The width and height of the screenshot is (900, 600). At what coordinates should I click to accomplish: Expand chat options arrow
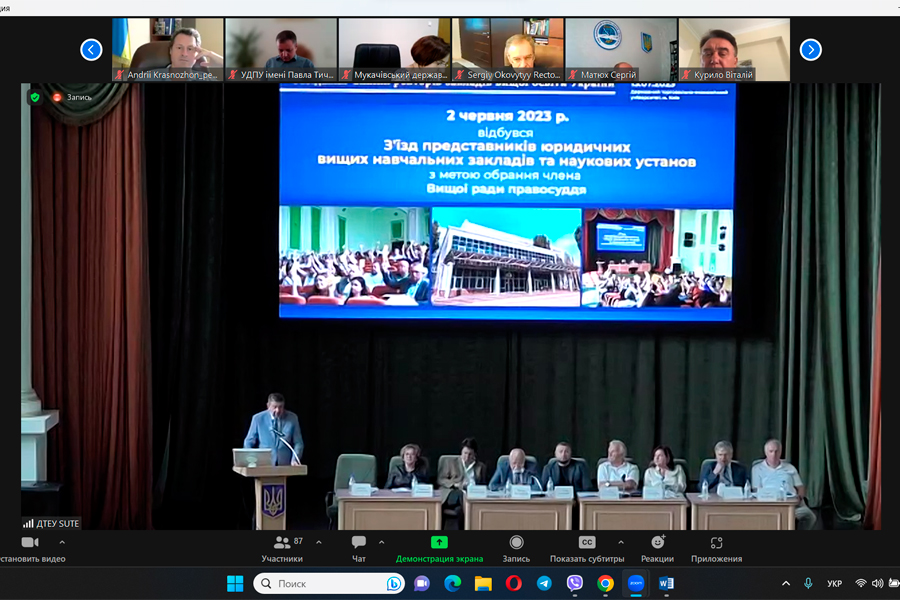[382, 542]
